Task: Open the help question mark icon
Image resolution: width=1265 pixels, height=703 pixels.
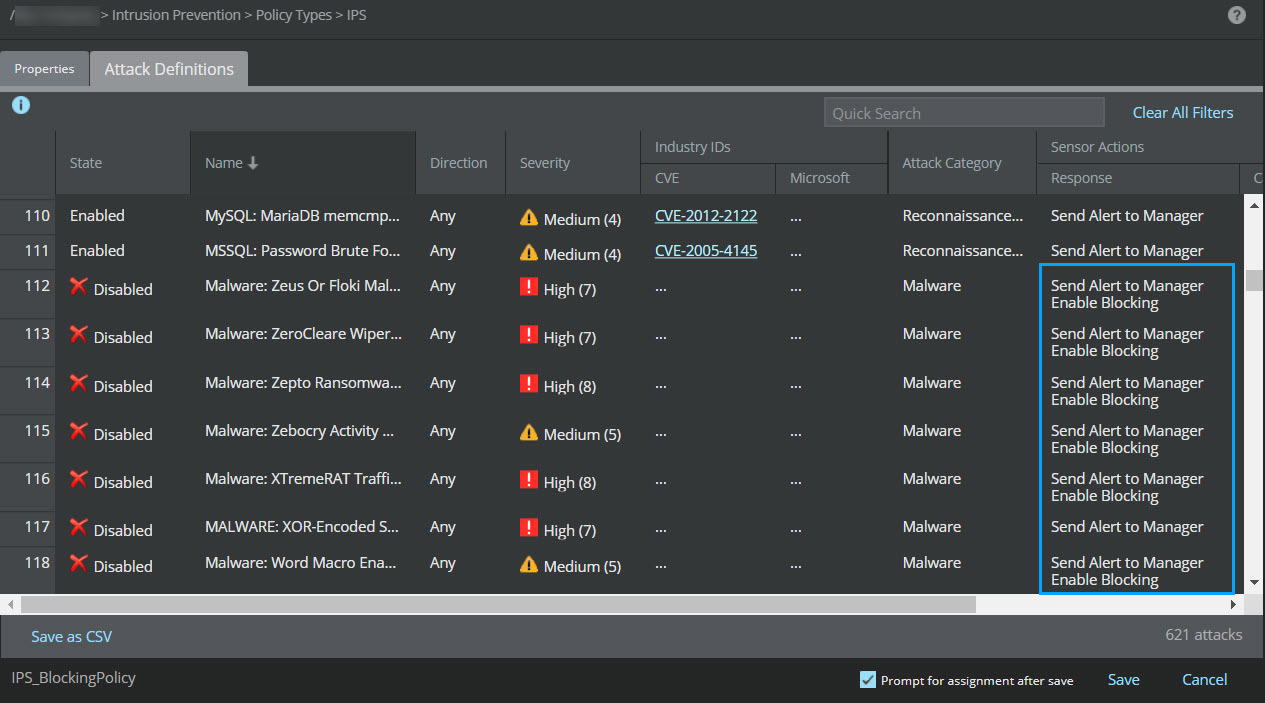Action: [1237, 15]
